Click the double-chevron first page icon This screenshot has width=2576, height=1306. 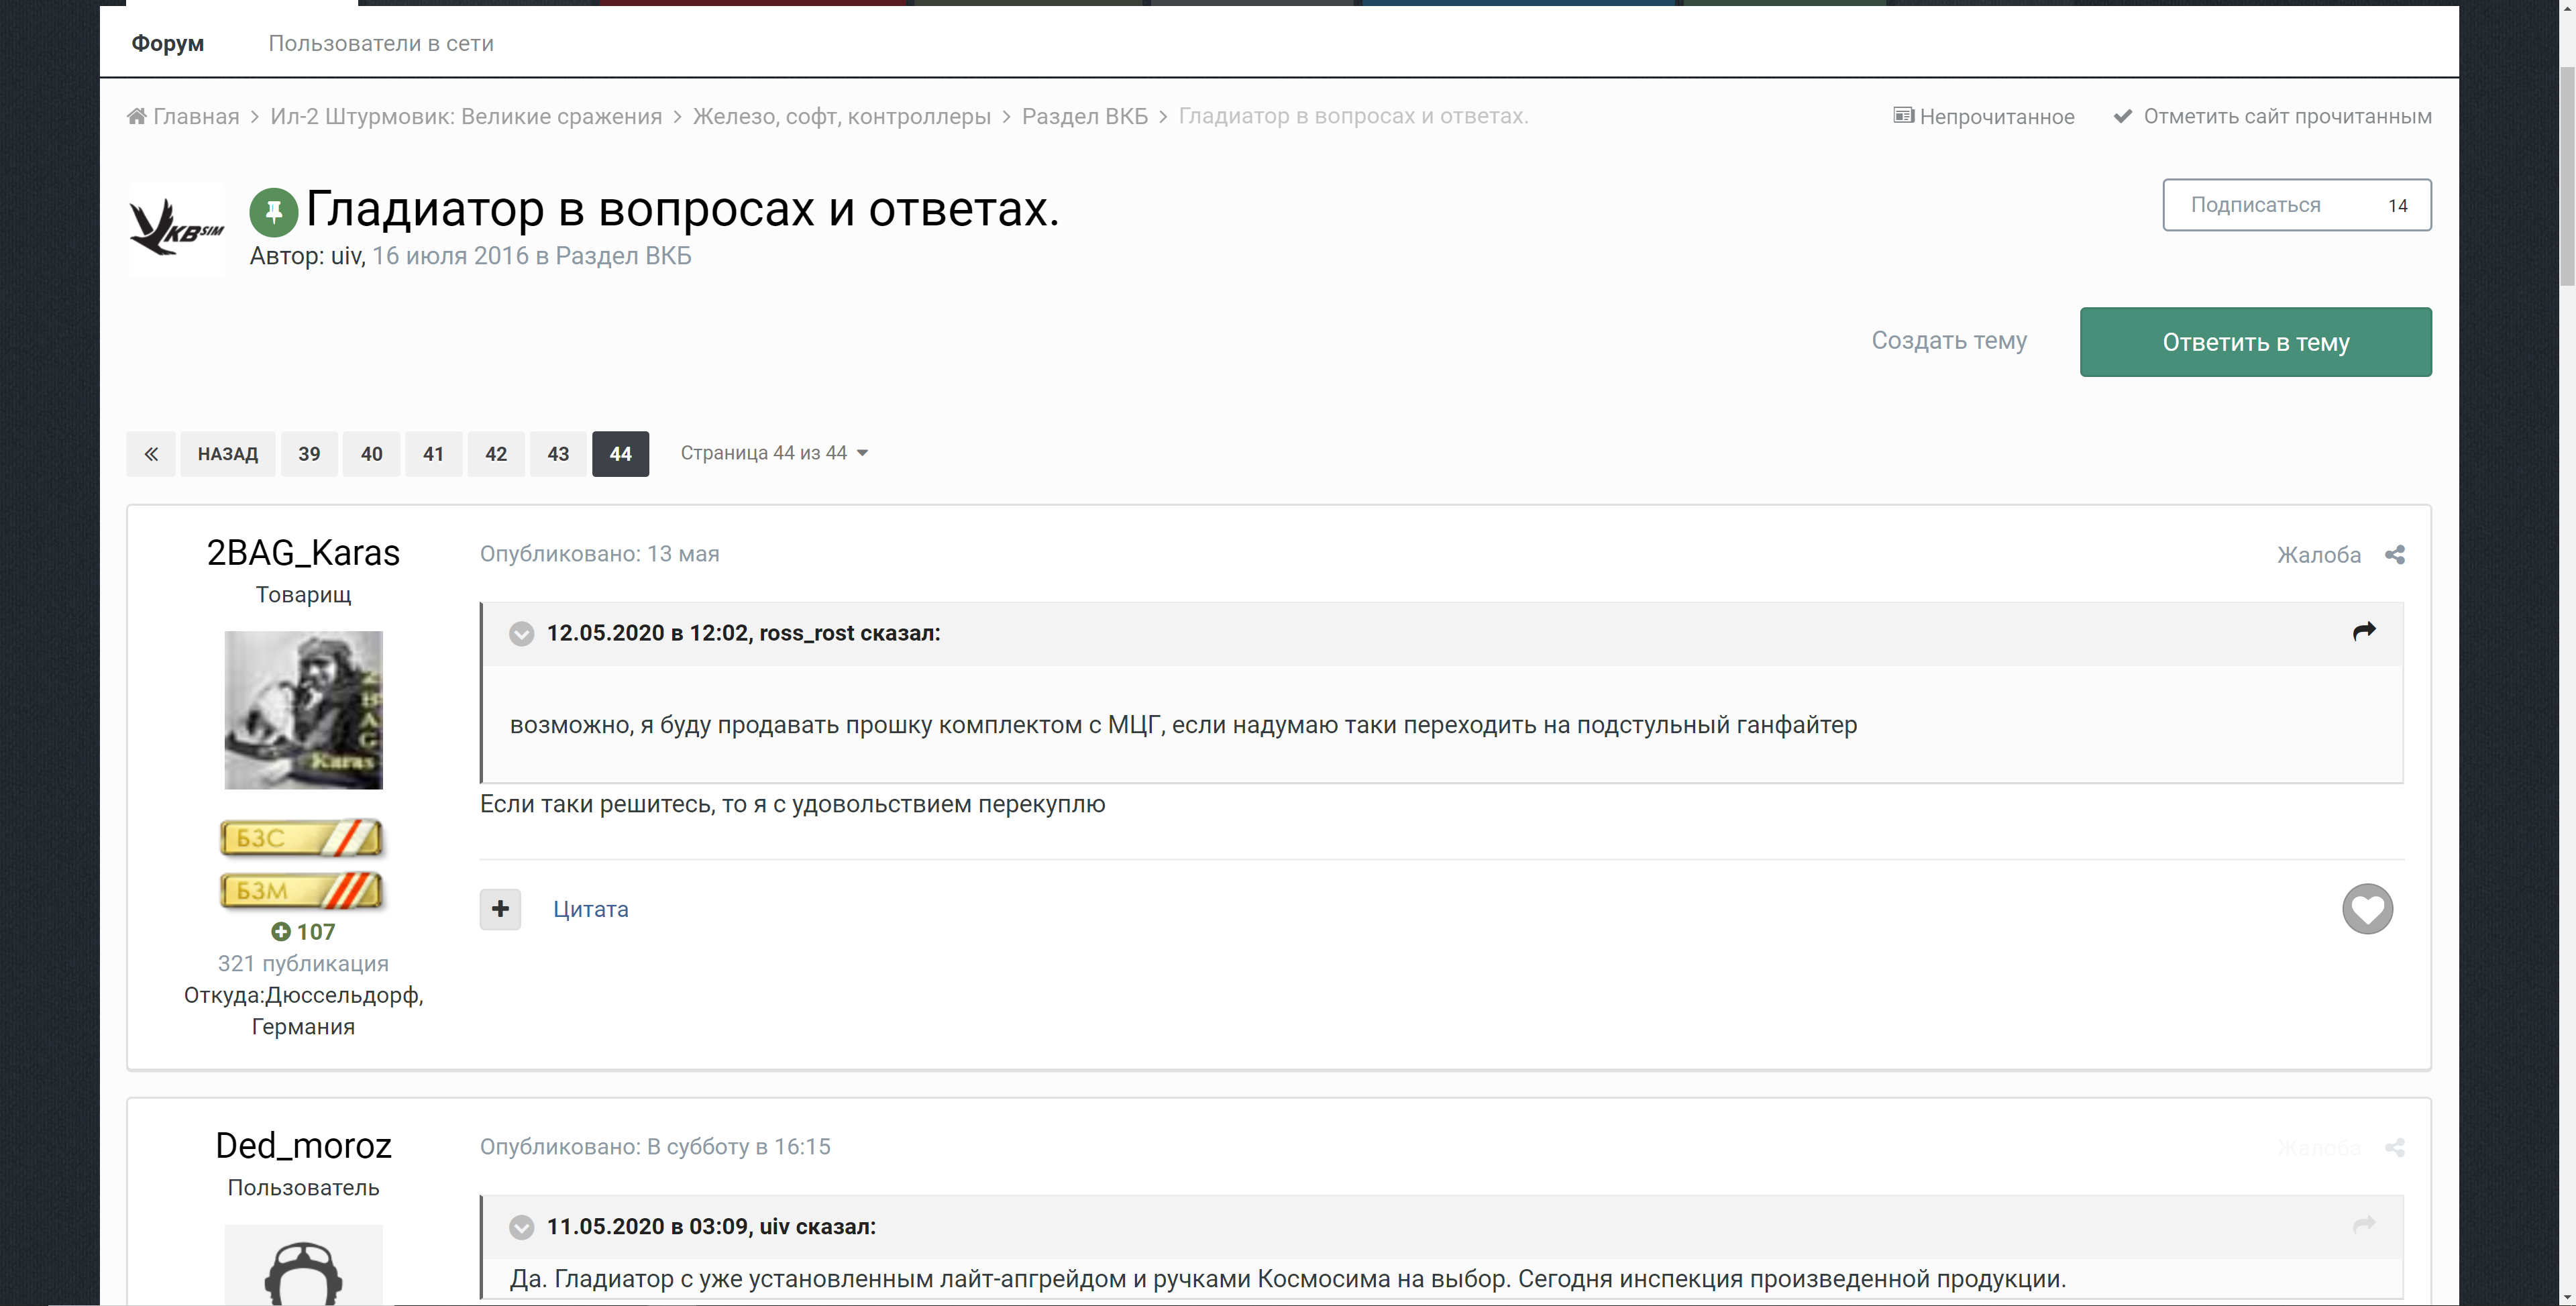pos(151,454)
